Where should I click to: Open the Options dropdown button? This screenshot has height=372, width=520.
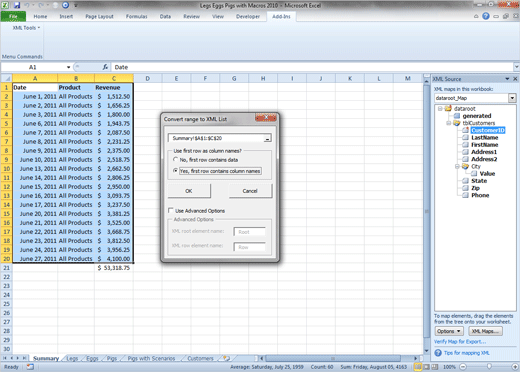(x=449, y=331)
